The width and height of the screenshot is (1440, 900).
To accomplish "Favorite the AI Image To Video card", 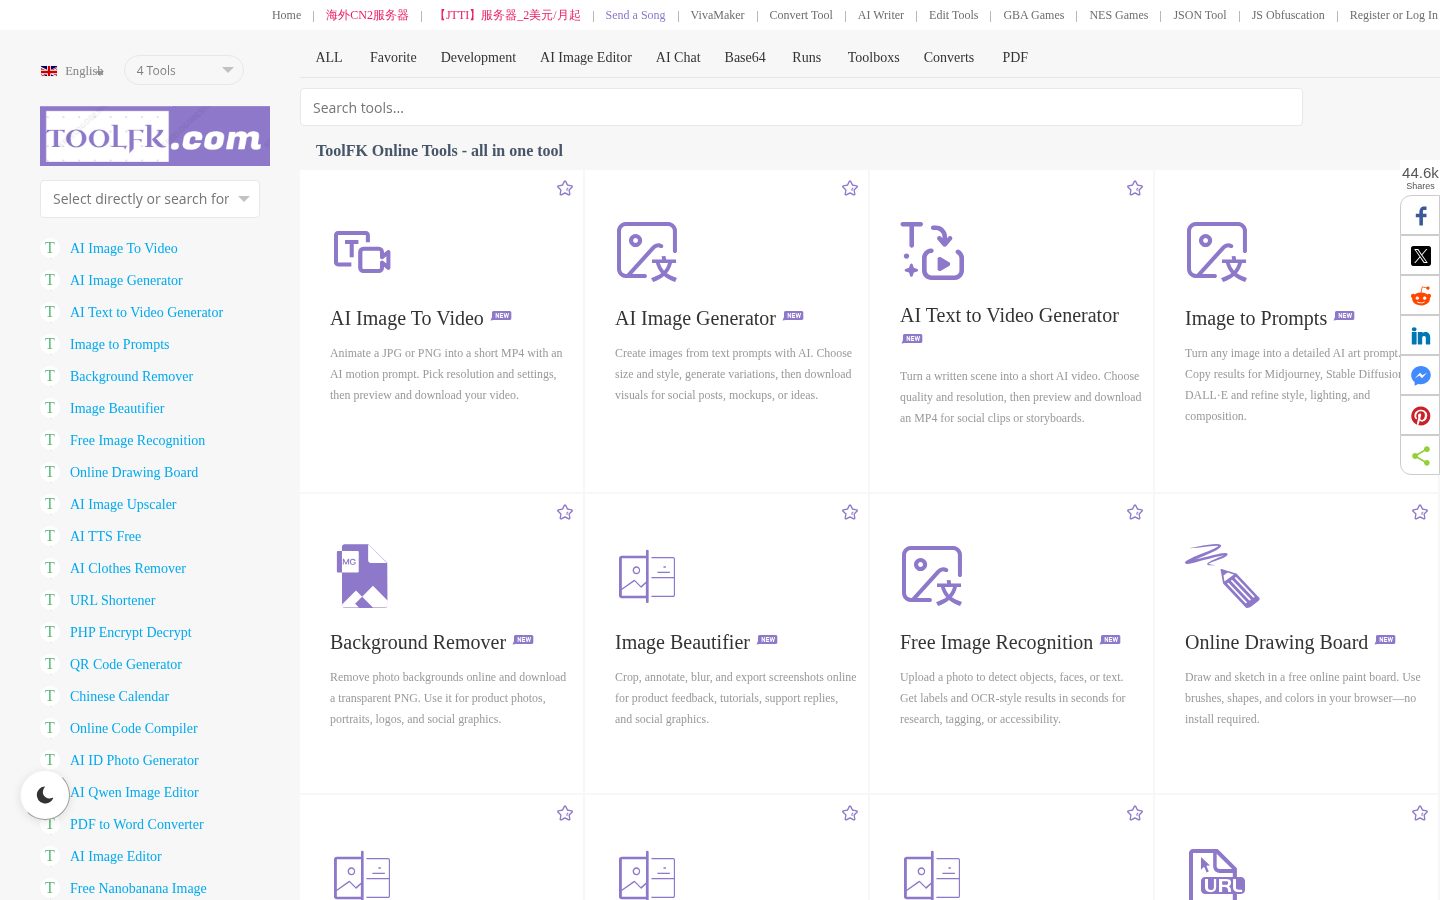I will click(x=565, y=188).
